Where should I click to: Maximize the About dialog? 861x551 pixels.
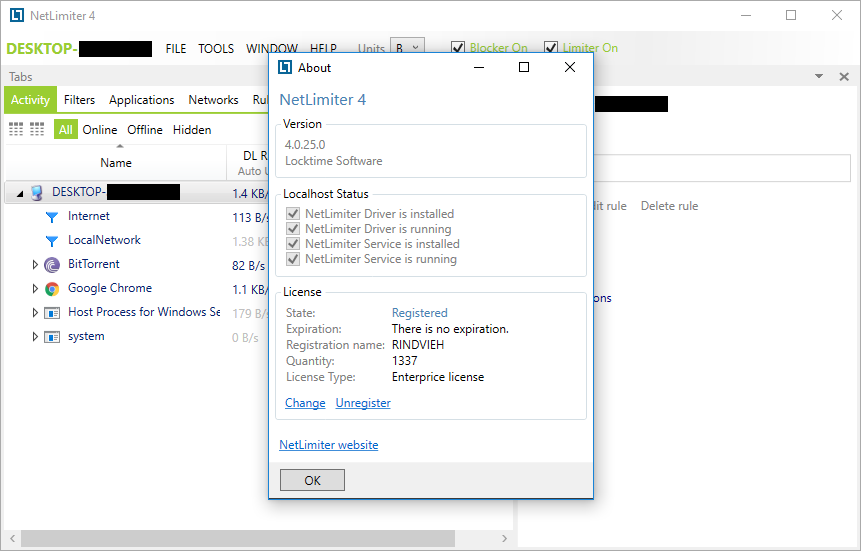(524, 67)
